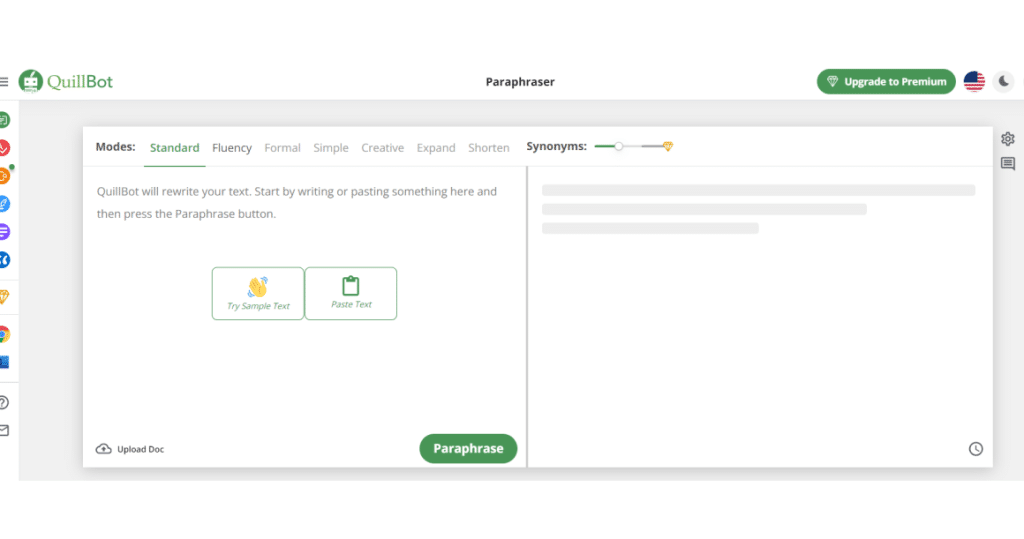Screen dimensions: 1024x539
Task: Open the hamburger menu beside the QuillBot logo
Action: tap(3, 82)
